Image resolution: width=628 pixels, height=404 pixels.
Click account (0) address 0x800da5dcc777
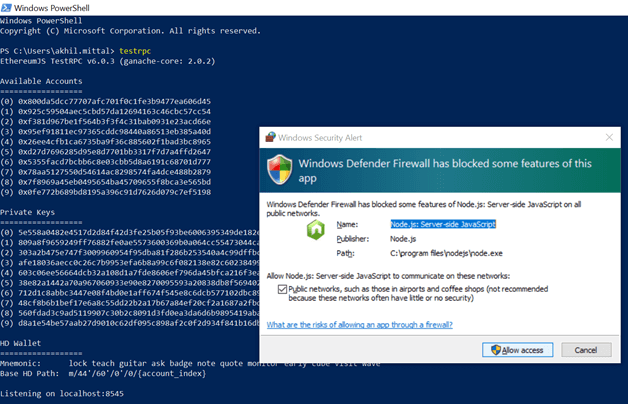[115, 101]
